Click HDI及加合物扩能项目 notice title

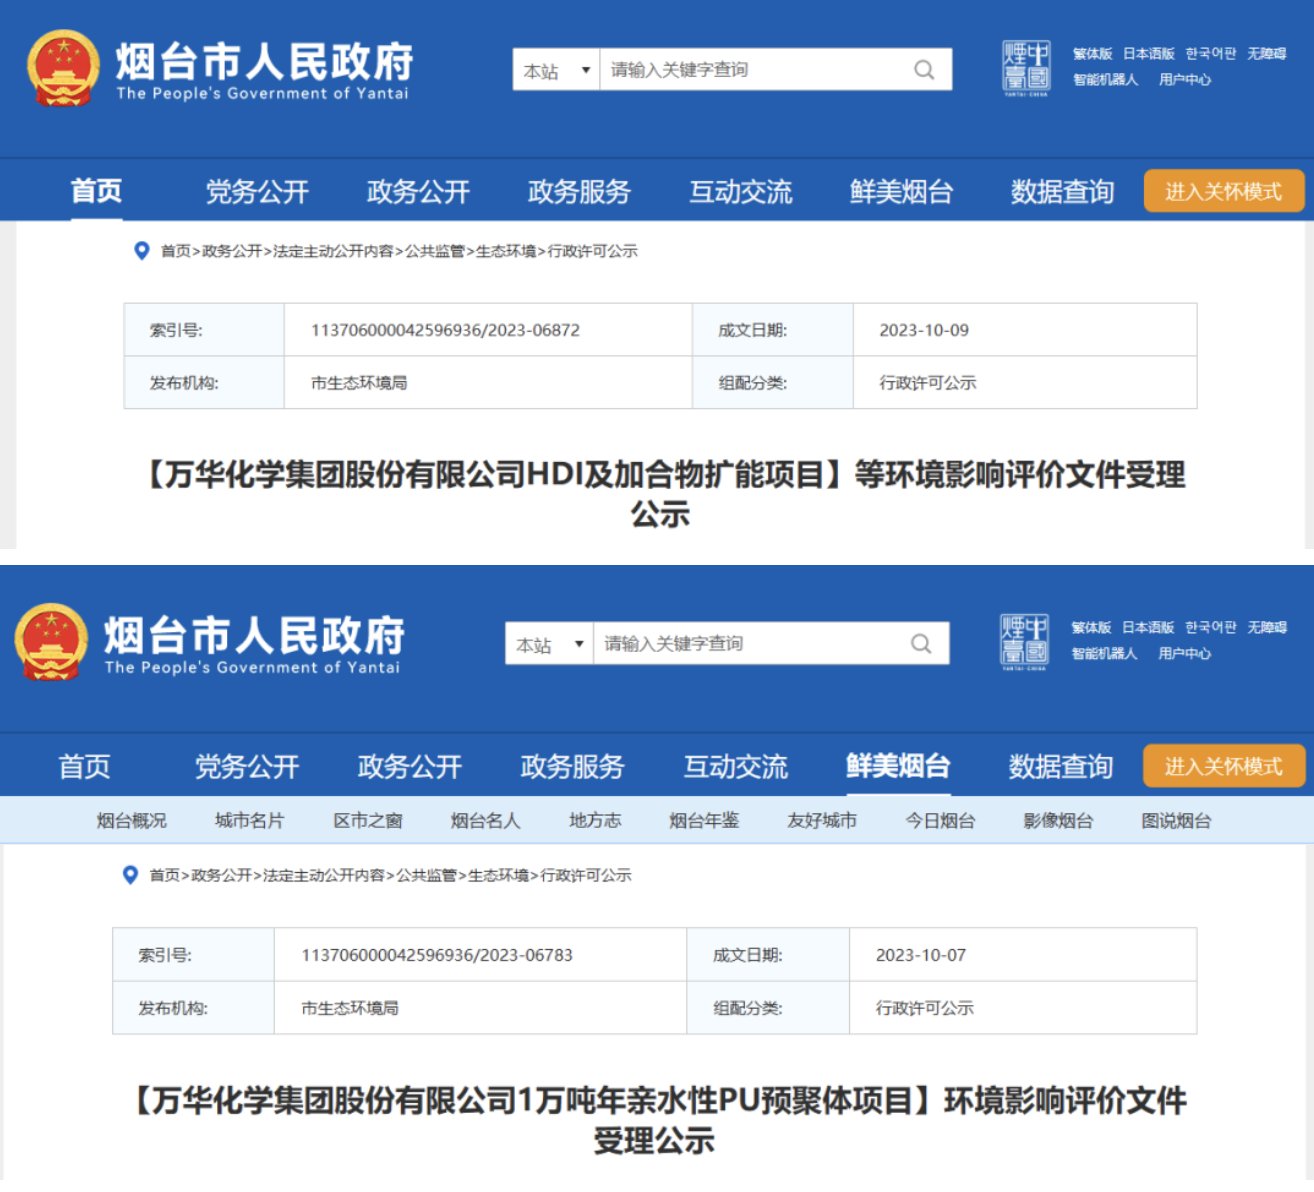pyautogui.click(x=660, y=494)
